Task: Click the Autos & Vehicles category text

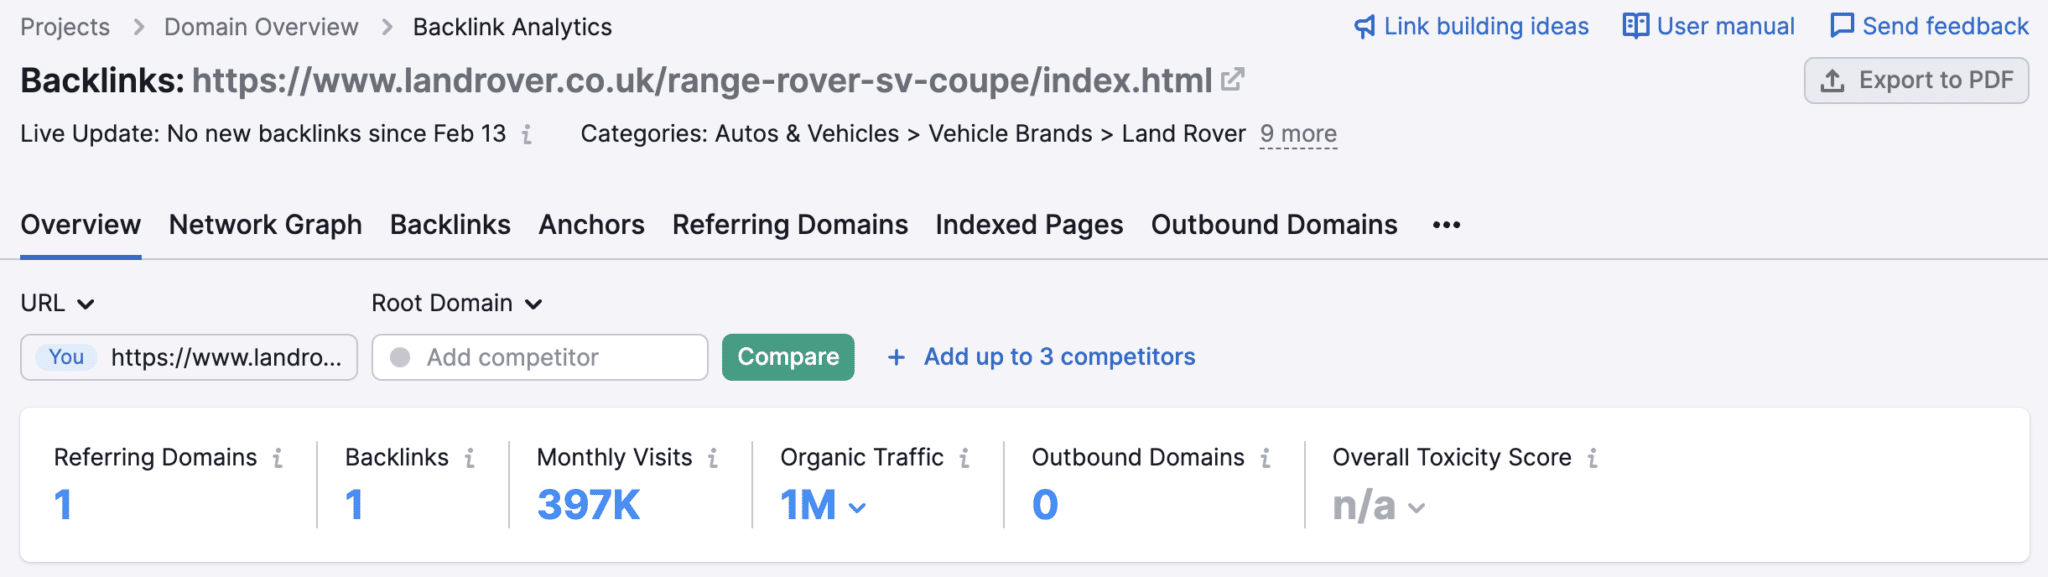Action: [x=807, y=134]
